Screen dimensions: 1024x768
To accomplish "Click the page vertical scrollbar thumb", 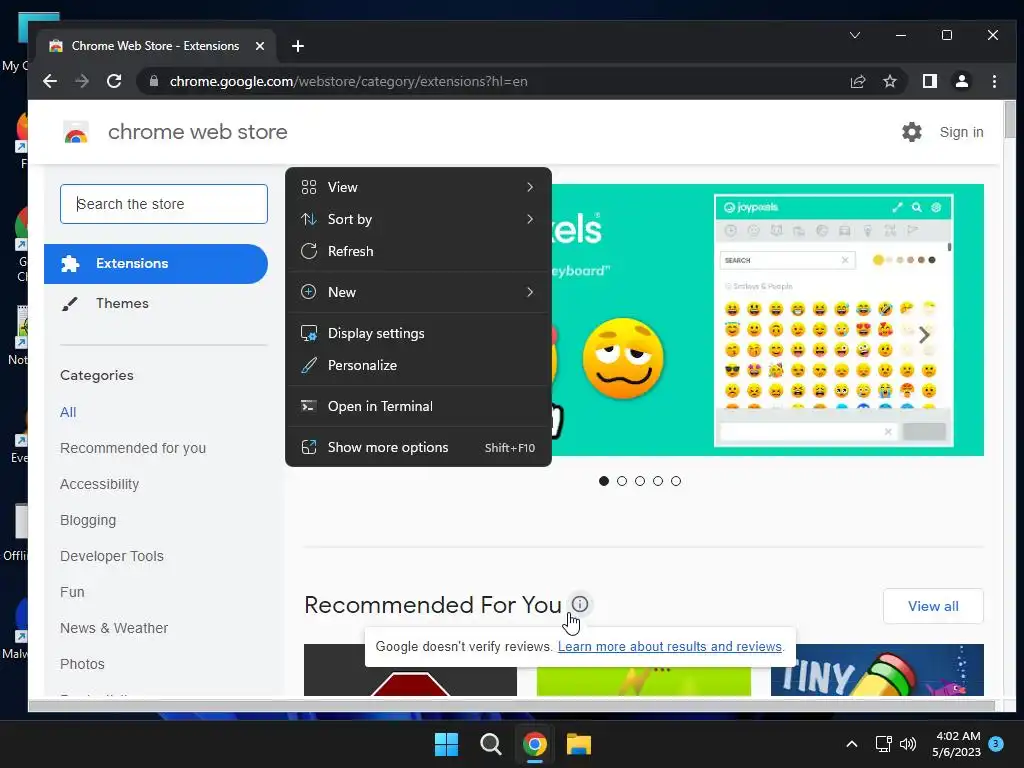I will (1010, 120).
